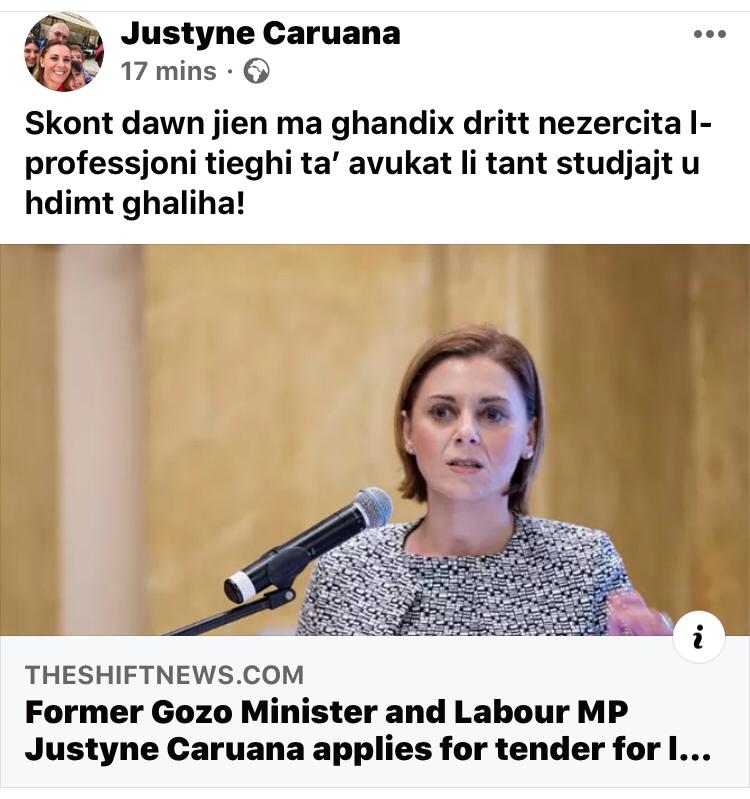The image size is (750, 799).
Task: Open the article preview image
Action: [x=375, y=440]
